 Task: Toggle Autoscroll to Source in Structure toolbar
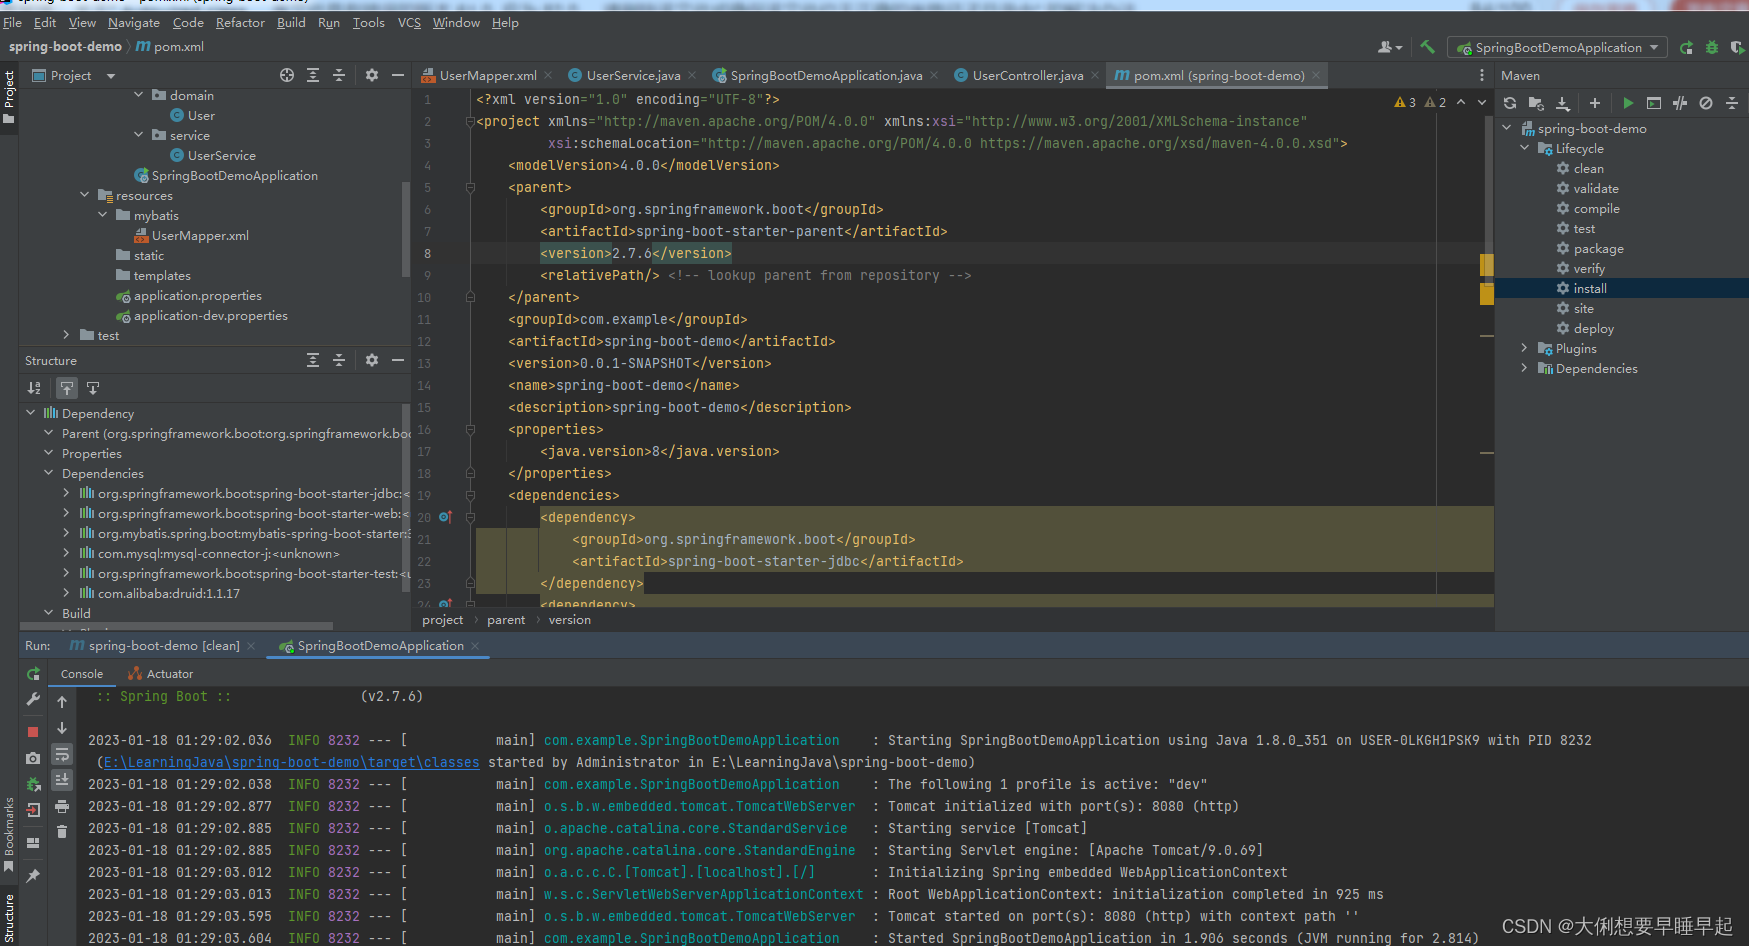(x=67, y=388)
